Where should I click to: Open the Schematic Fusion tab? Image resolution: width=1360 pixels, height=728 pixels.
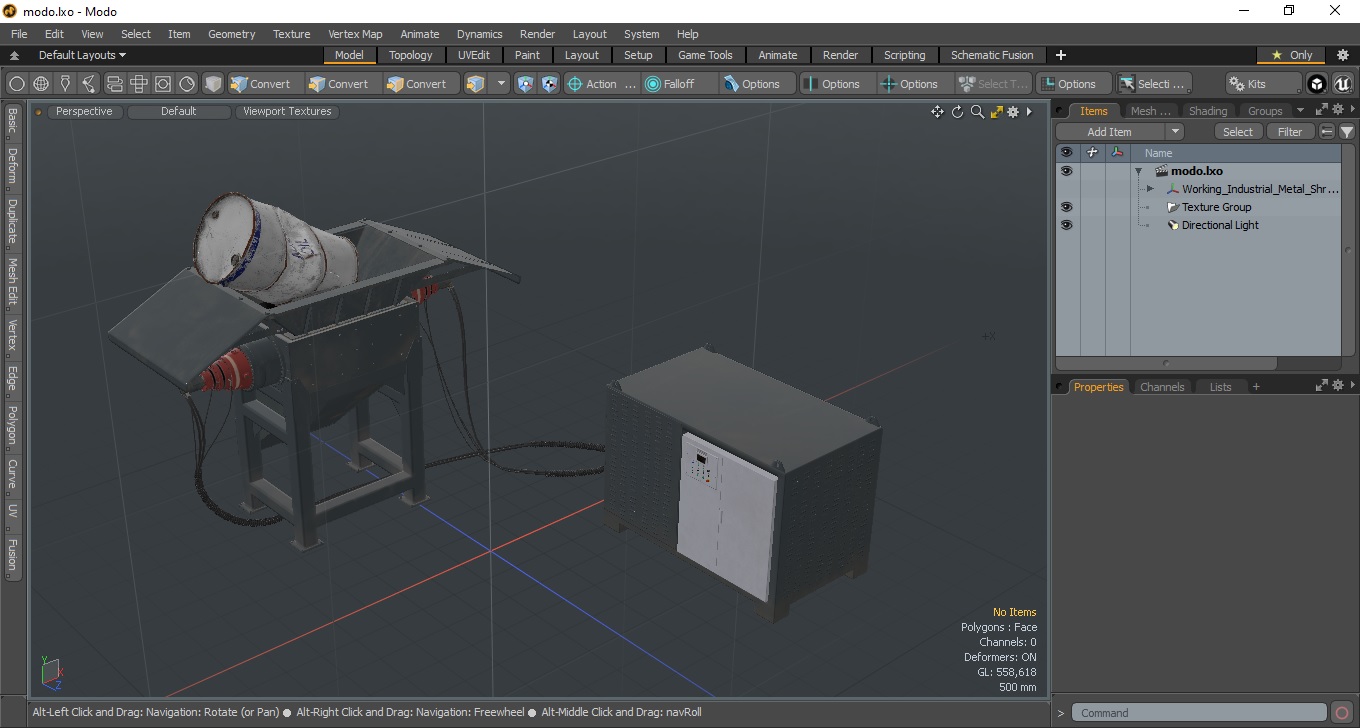click(992, 55)
